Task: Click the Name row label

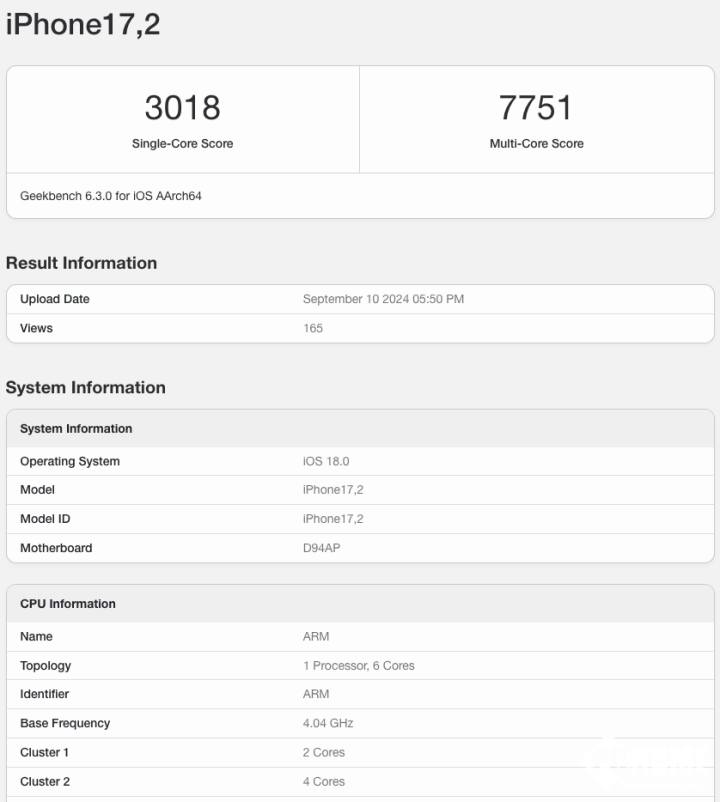Action: [x=36, y=637]
